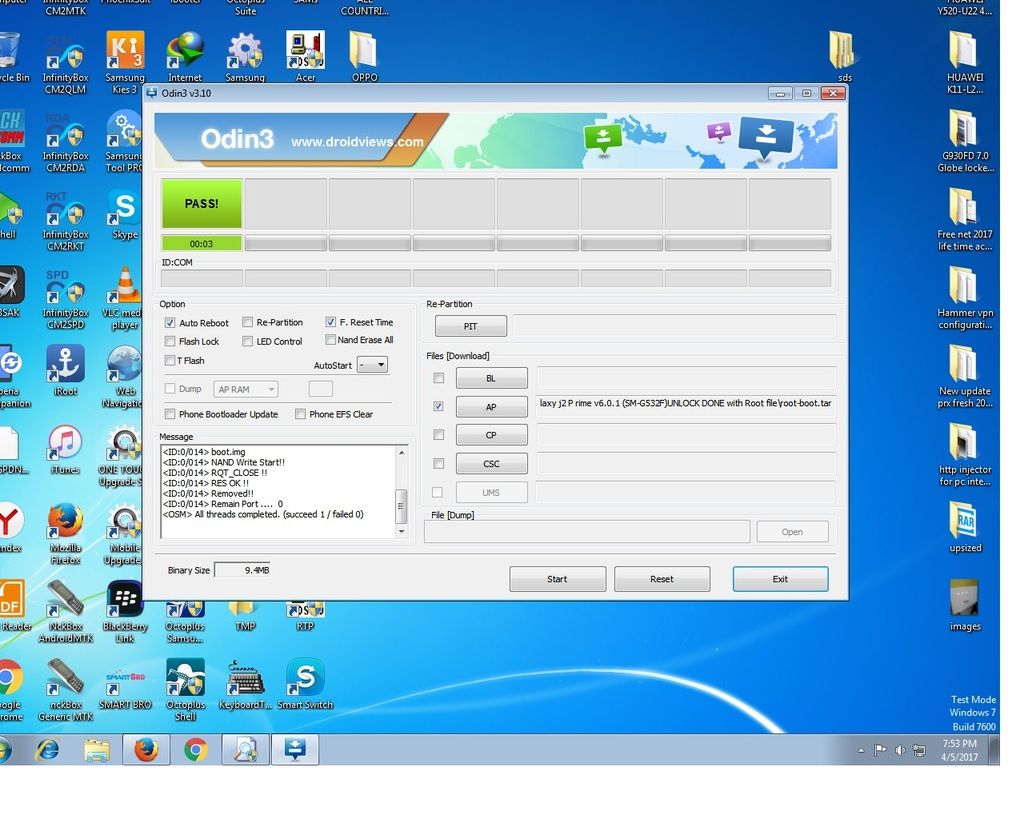Click the PIT button

470,326
